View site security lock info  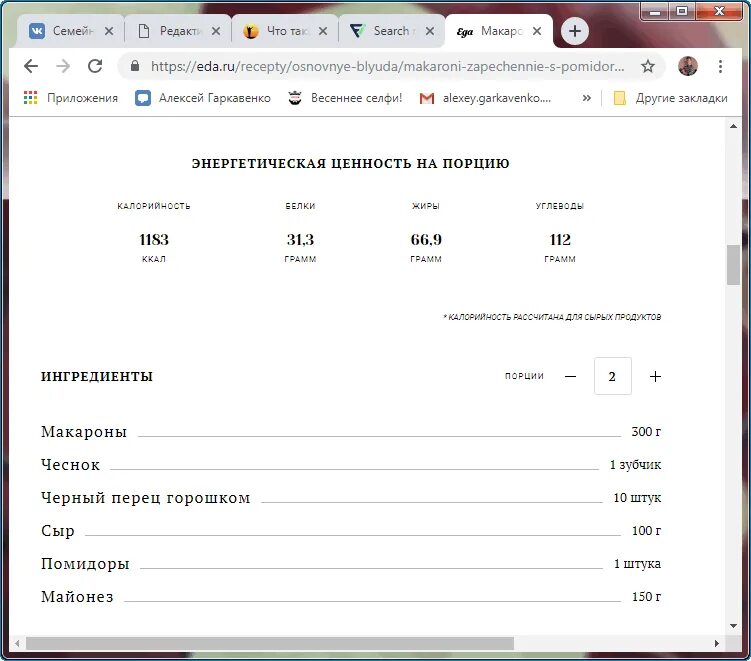click(135, 66)
